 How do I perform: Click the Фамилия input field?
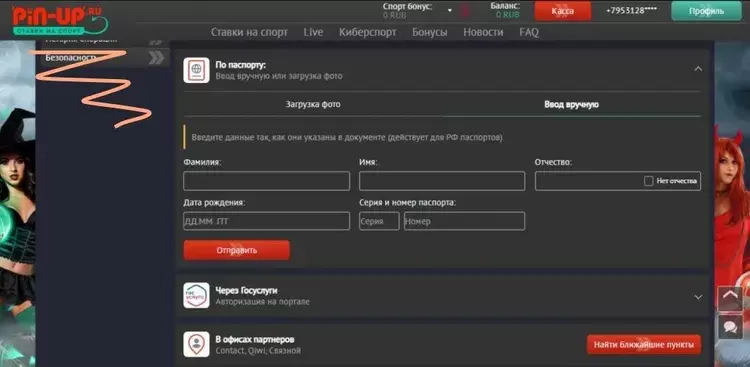click(x=266, y=181)
